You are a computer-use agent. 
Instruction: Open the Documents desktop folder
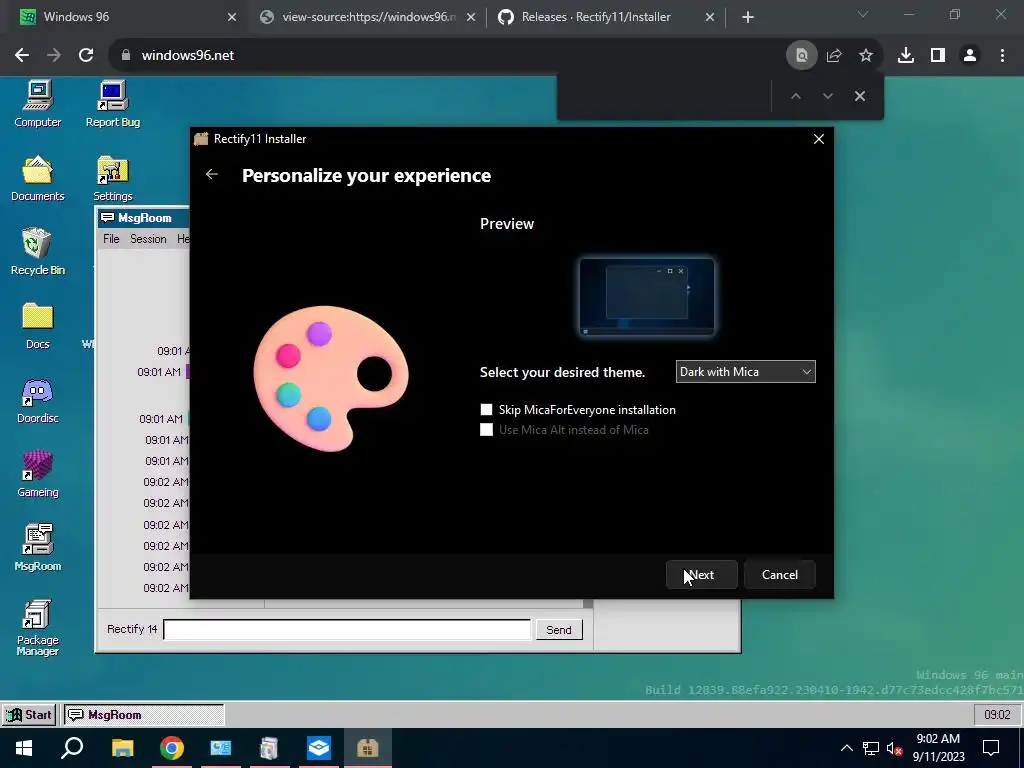coord(37,178)
